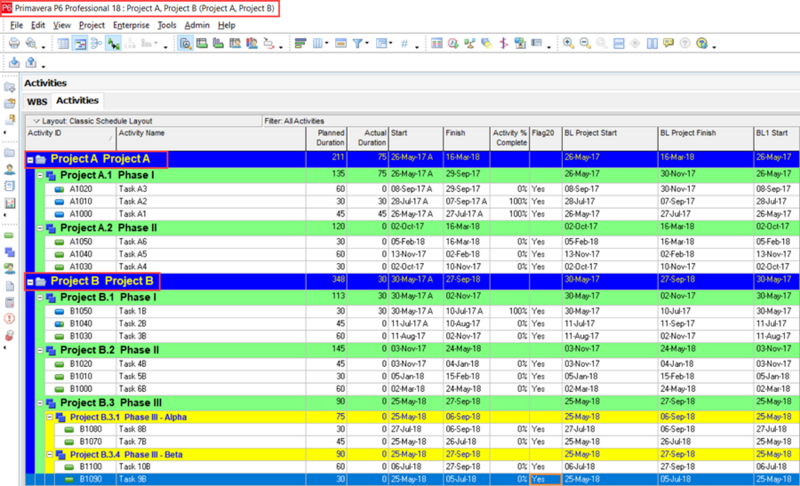800x486 pixels.
Task: Open the Resources sidebar icon
Action: pyautogui.click(x=9, y=169)
